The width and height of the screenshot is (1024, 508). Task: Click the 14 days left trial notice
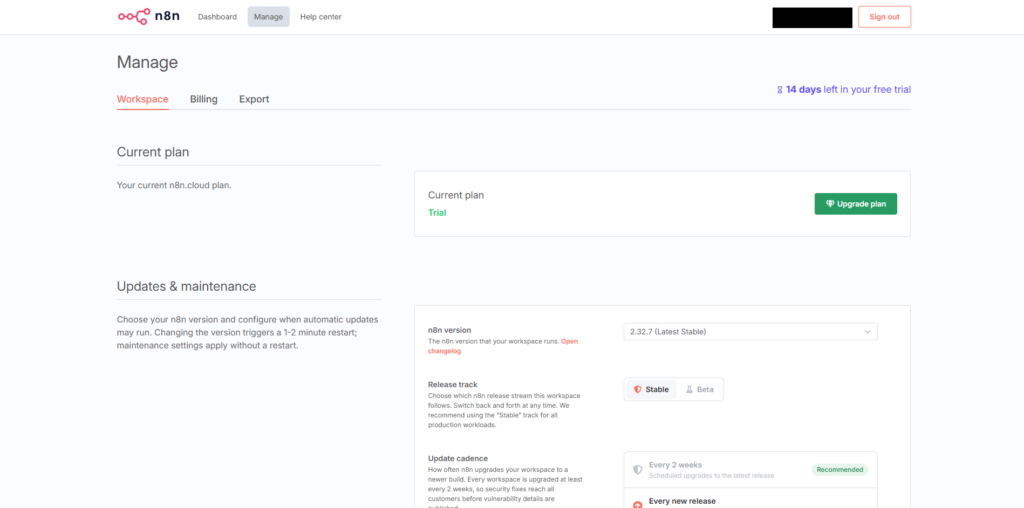tap(844, 89)
